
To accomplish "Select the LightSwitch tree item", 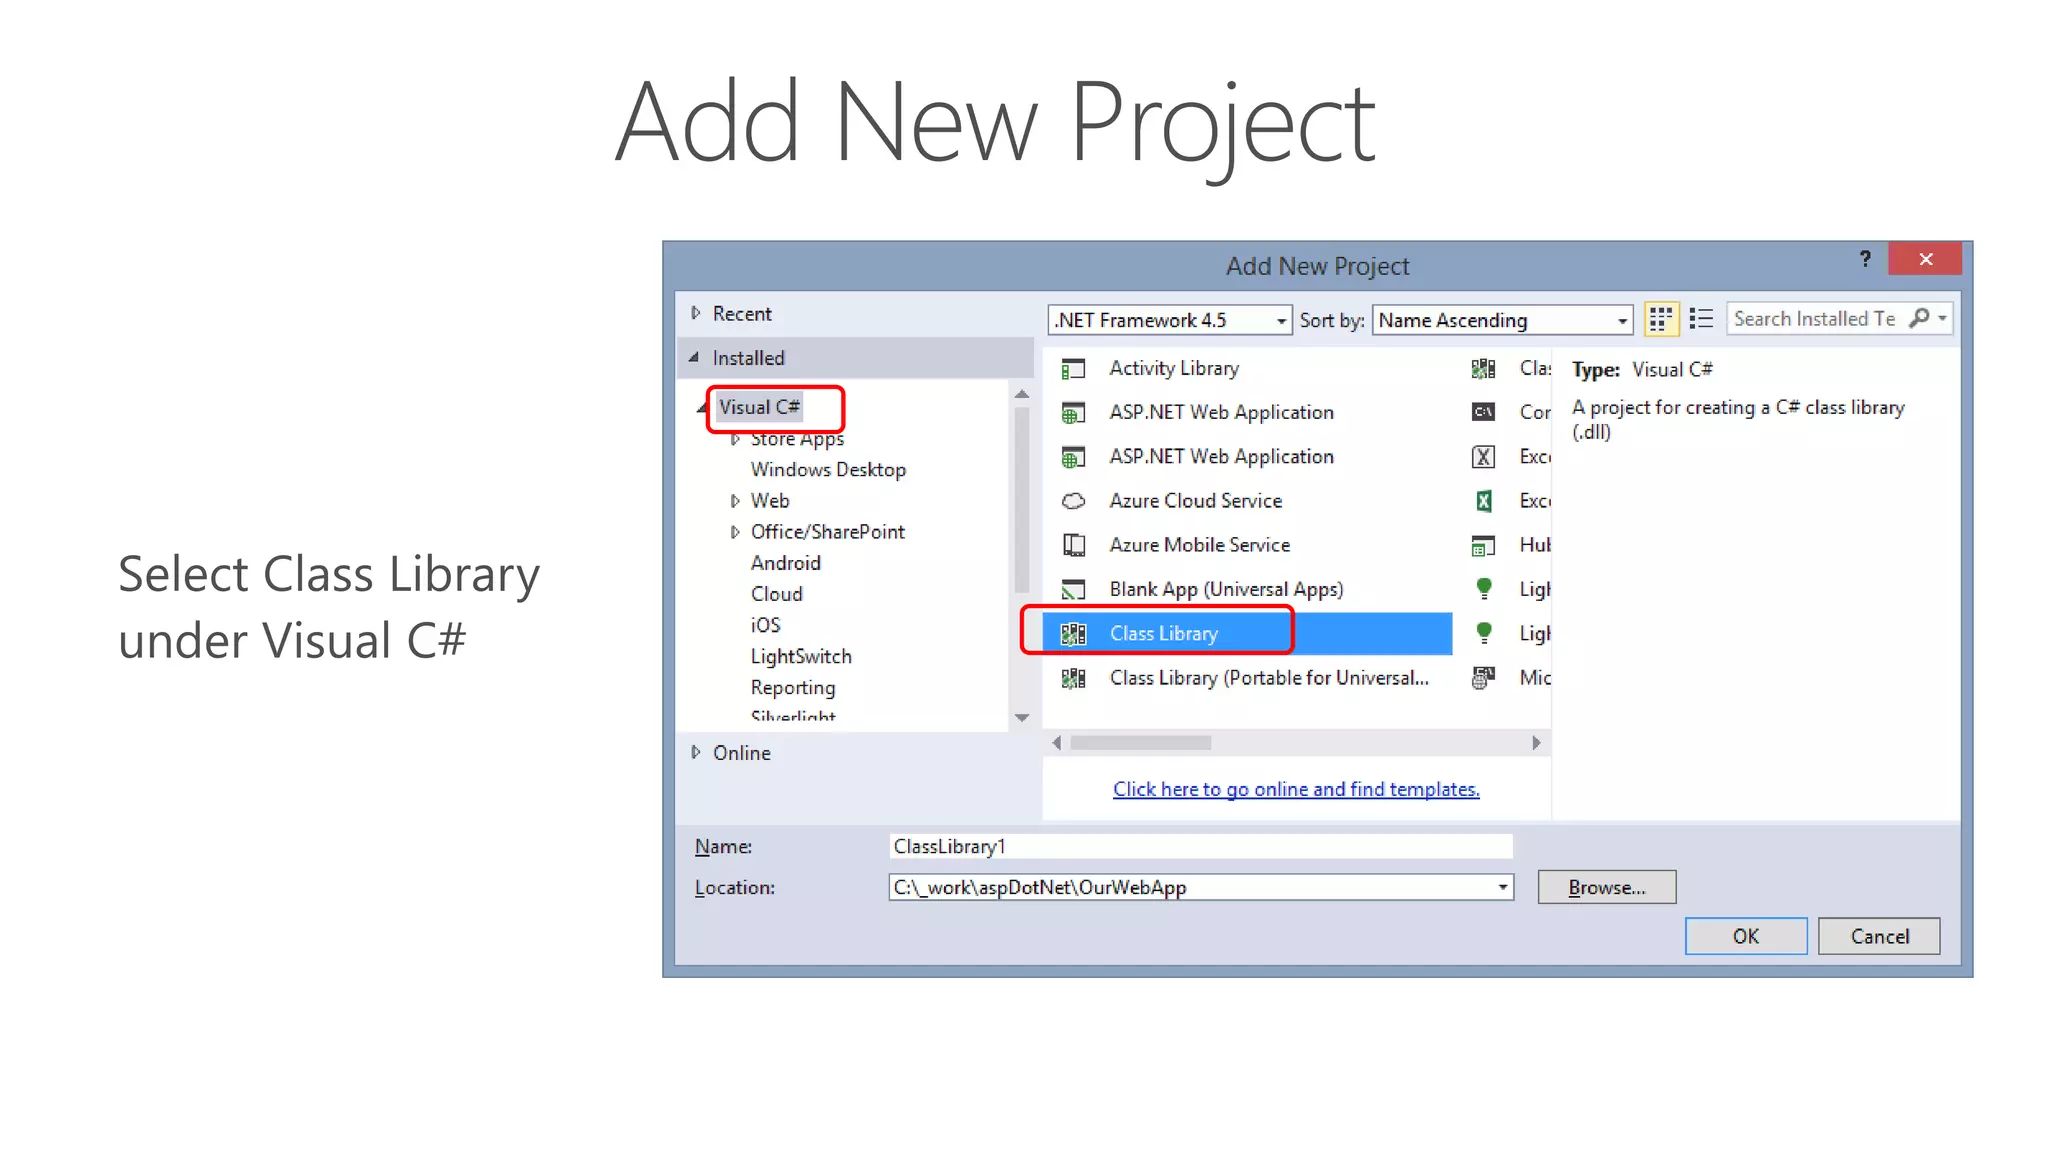I will click(x=801, y=657).
